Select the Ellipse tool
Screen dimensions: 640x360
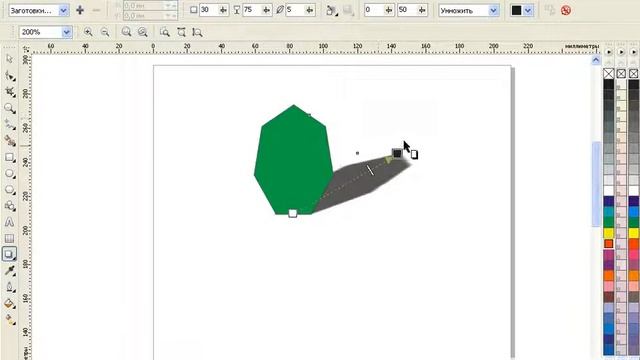(x=9, y=173)
